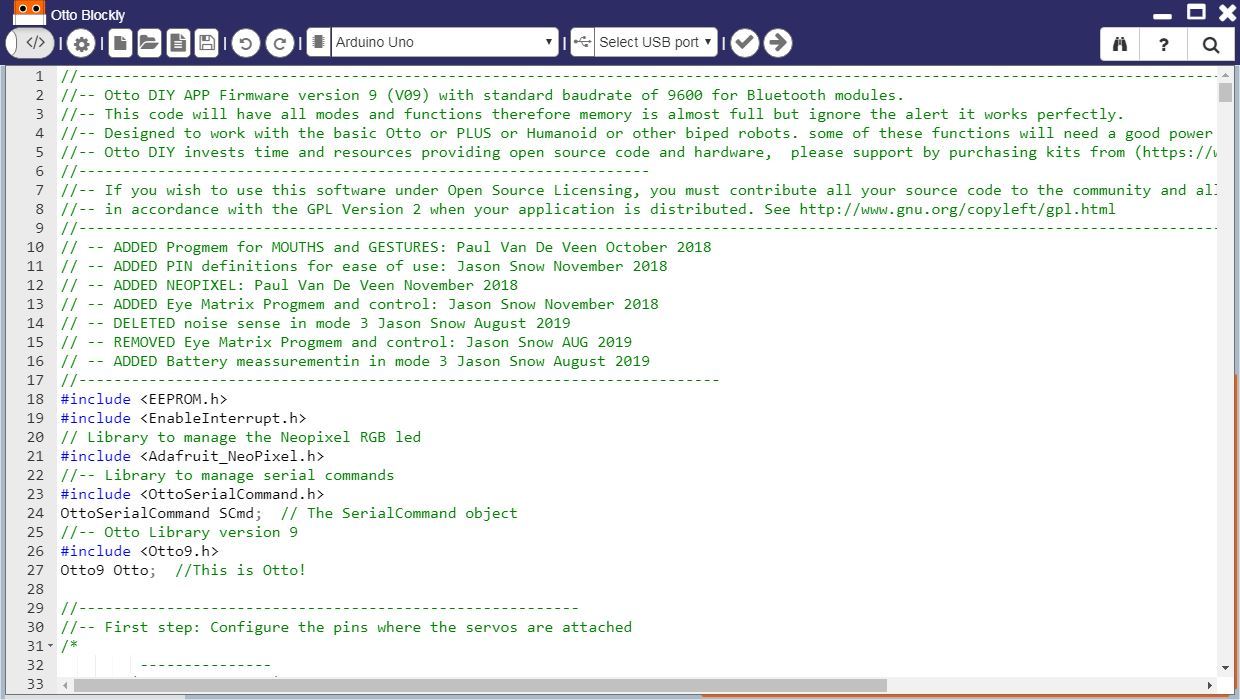
Task: Click line number 28 in gutter
Action: coord(35,589)
